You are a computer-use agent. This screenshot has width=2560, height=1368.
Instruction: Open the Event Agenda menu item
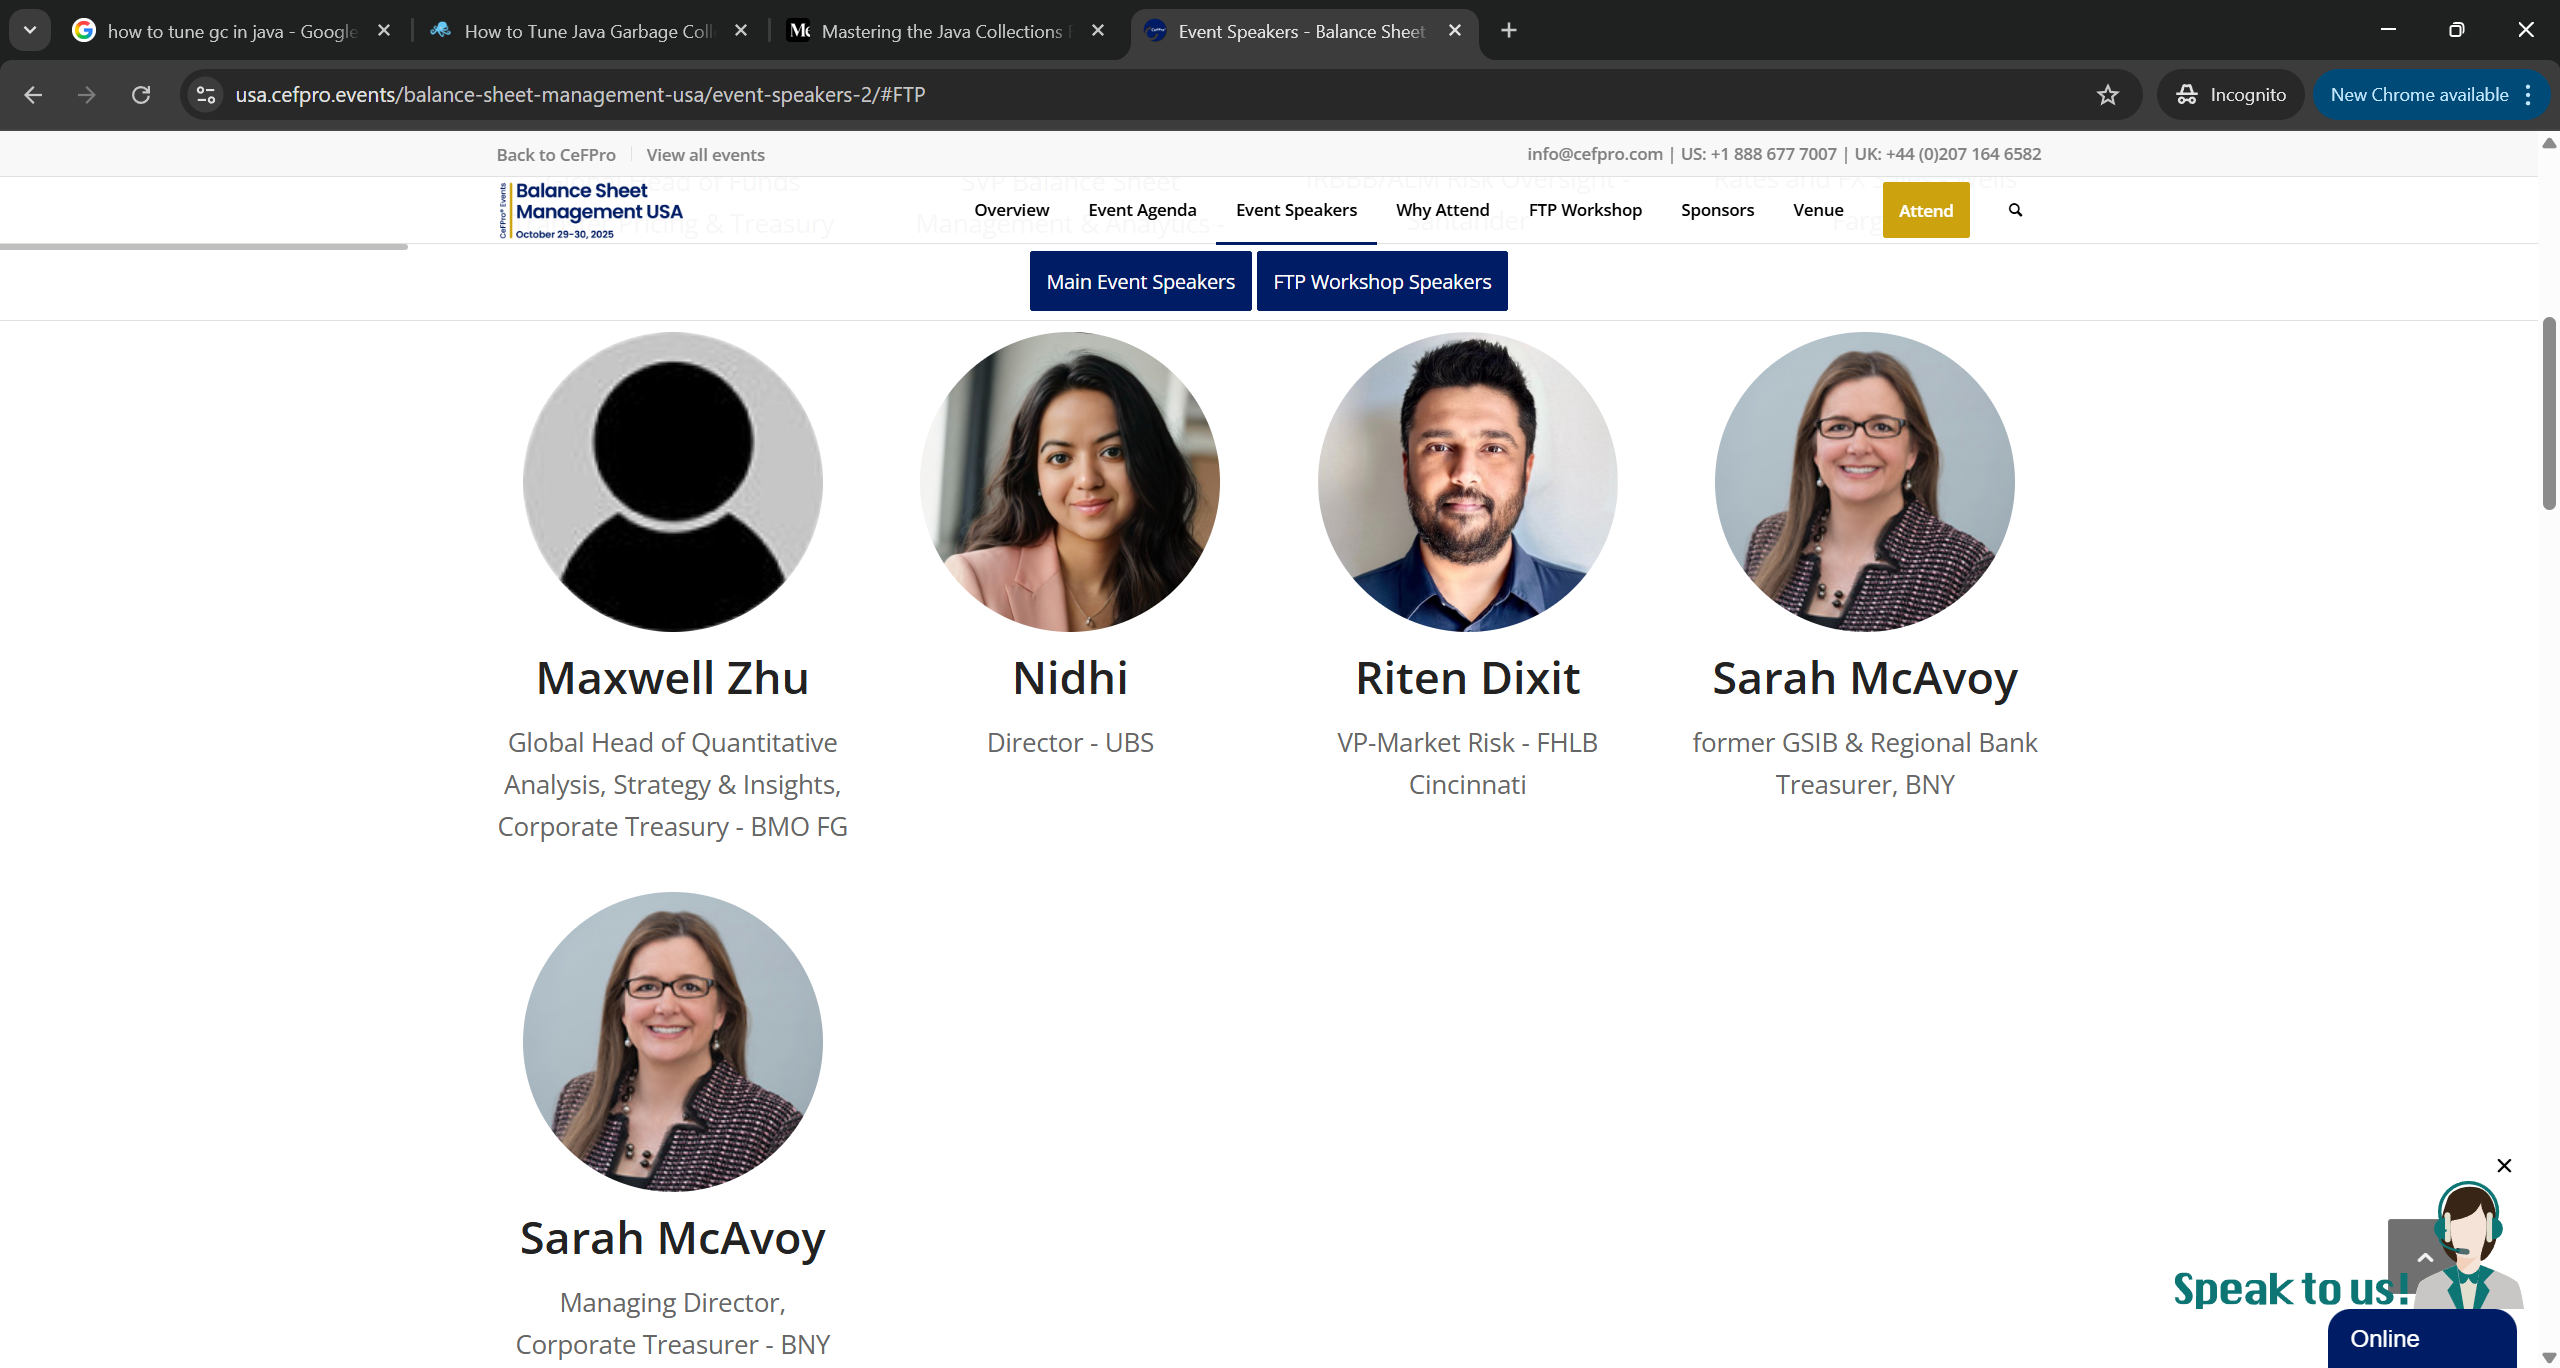tap(1142, 210)
